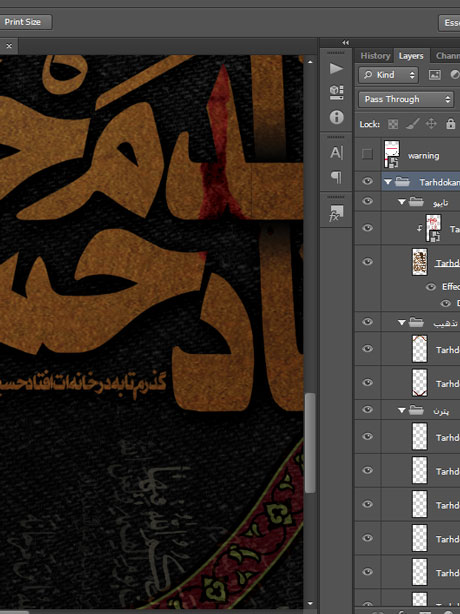The width and height of the screenshot is (460, 614).
Task: Hide the Tarhdokan group
Action: coord(367,181)
